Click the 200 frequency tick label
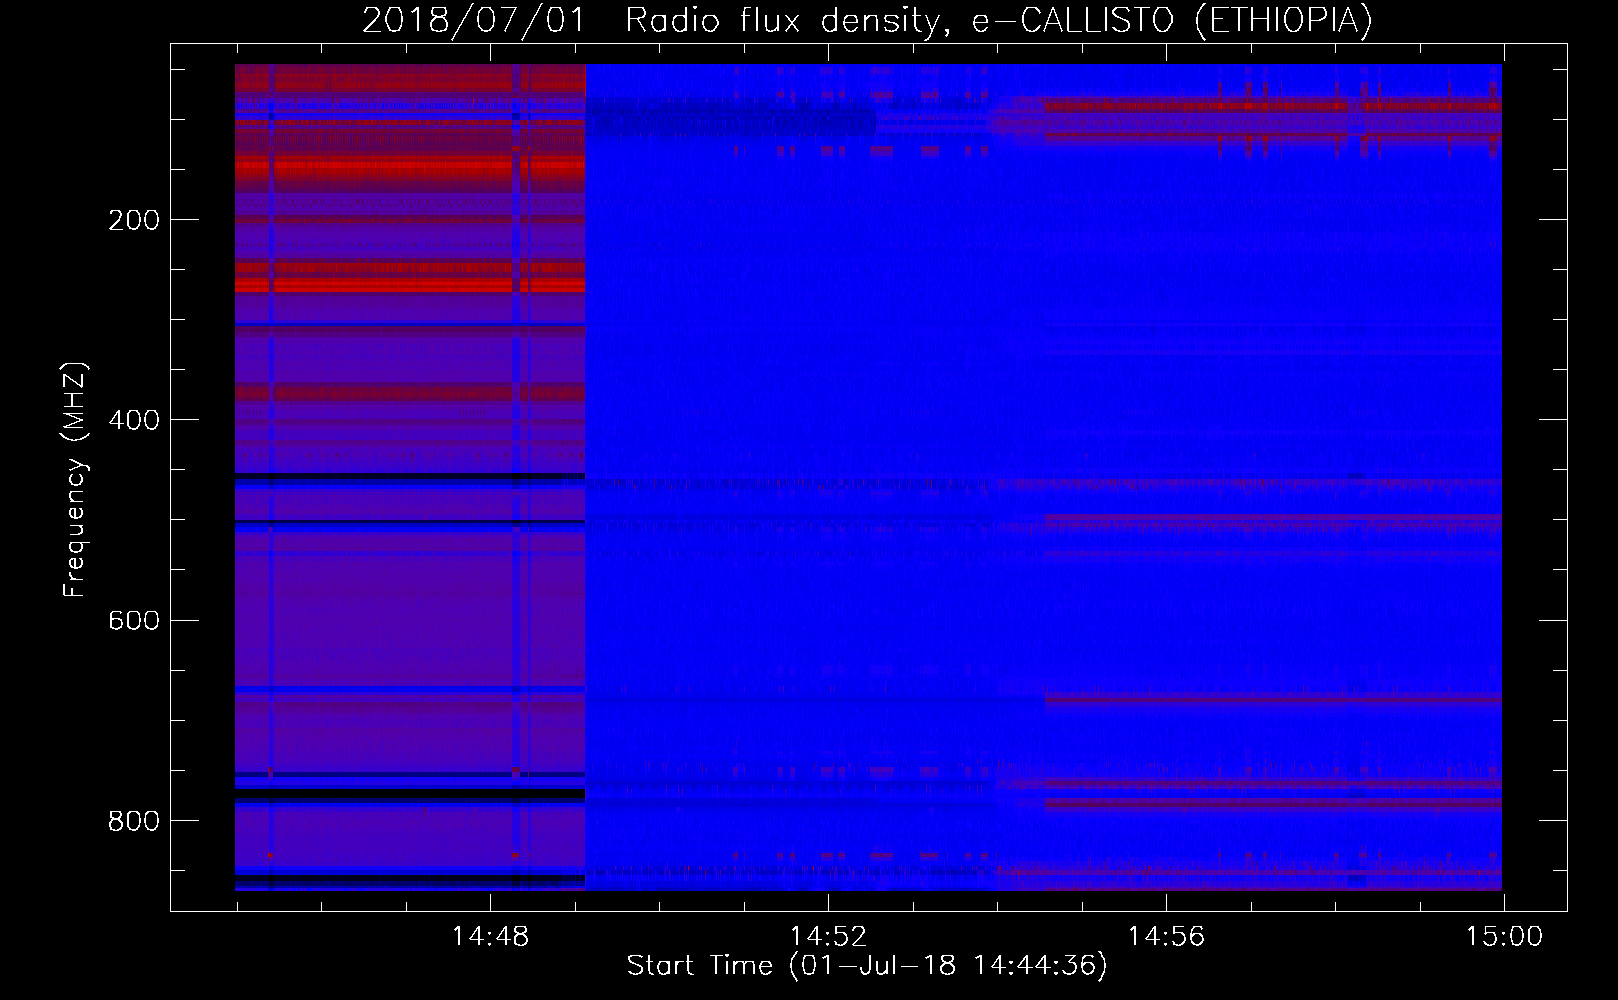Image resolution: width=1618 pixels, height=1000 pixels. click(x=134, y=220)
